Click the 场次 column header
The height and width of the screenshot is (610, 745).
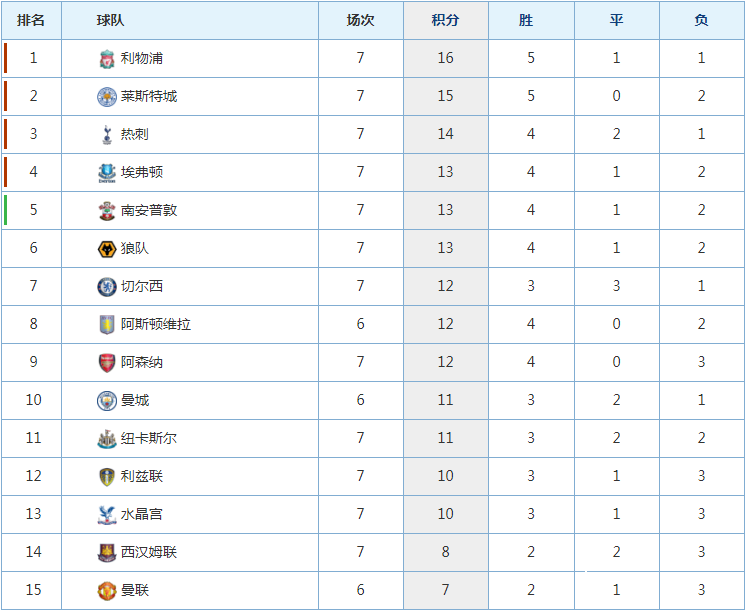click(x=361, y=20)
